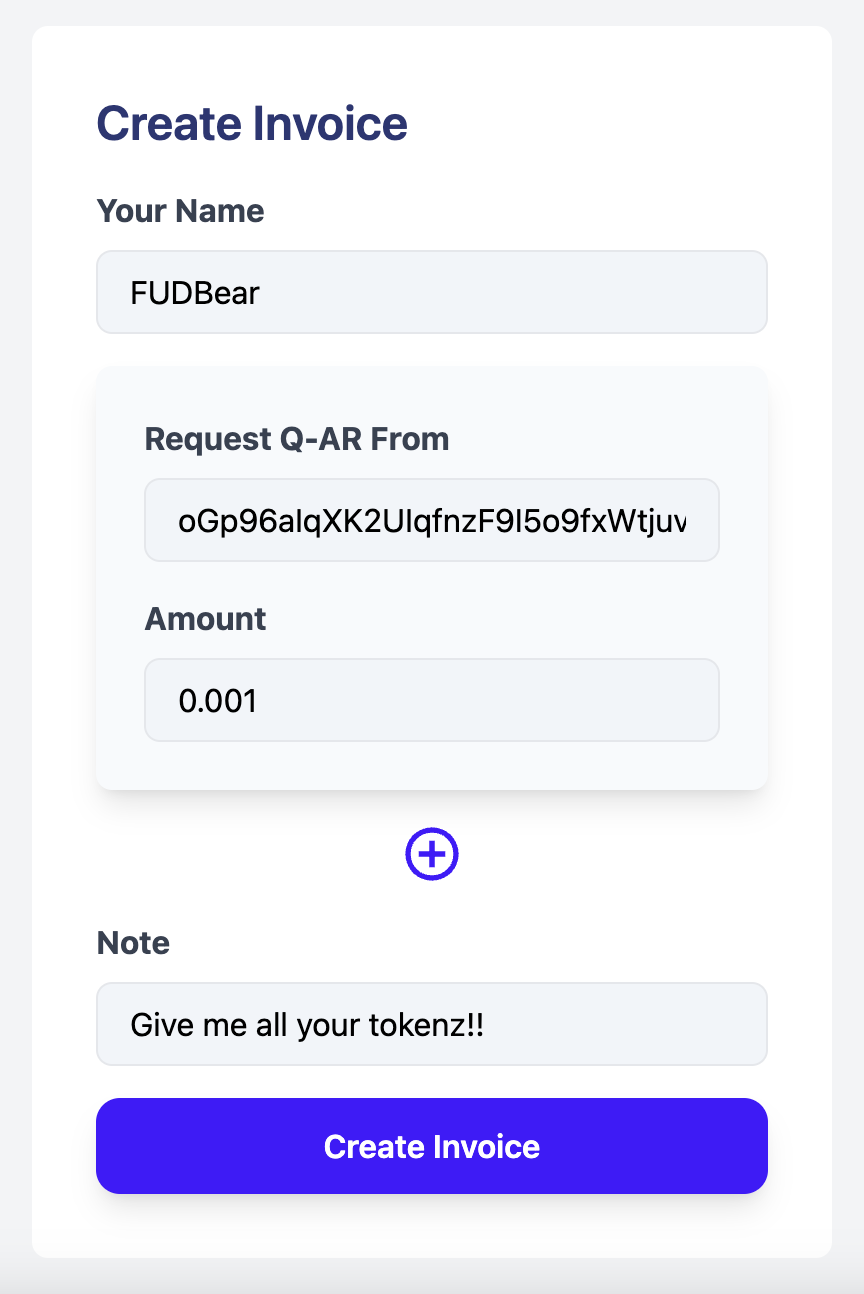Click the Amount label
The image size is (864, 1294).
[x=205, y=619]
